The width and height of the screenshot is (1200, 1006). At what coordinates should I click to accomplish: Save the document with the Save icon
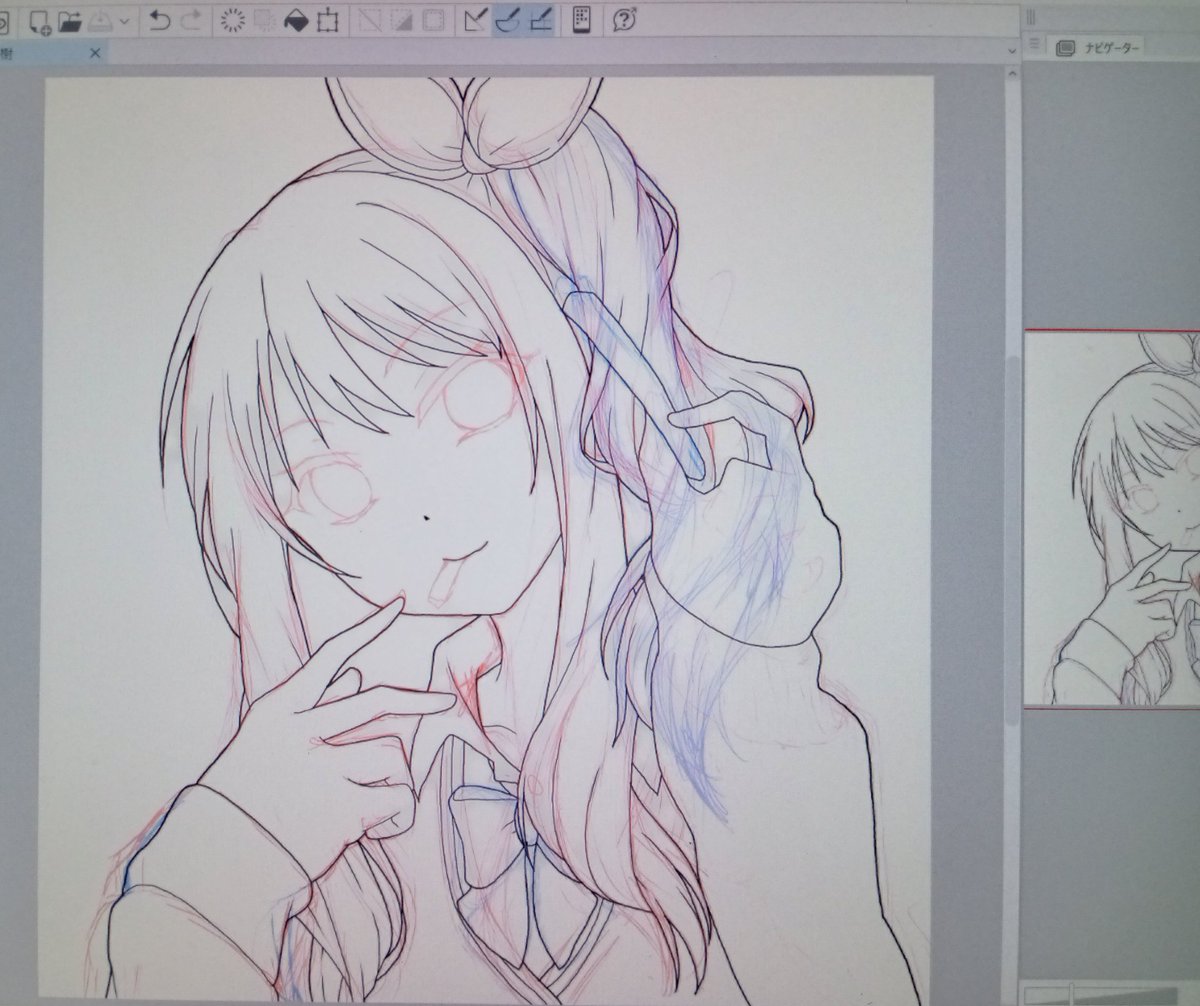(99, 20)
